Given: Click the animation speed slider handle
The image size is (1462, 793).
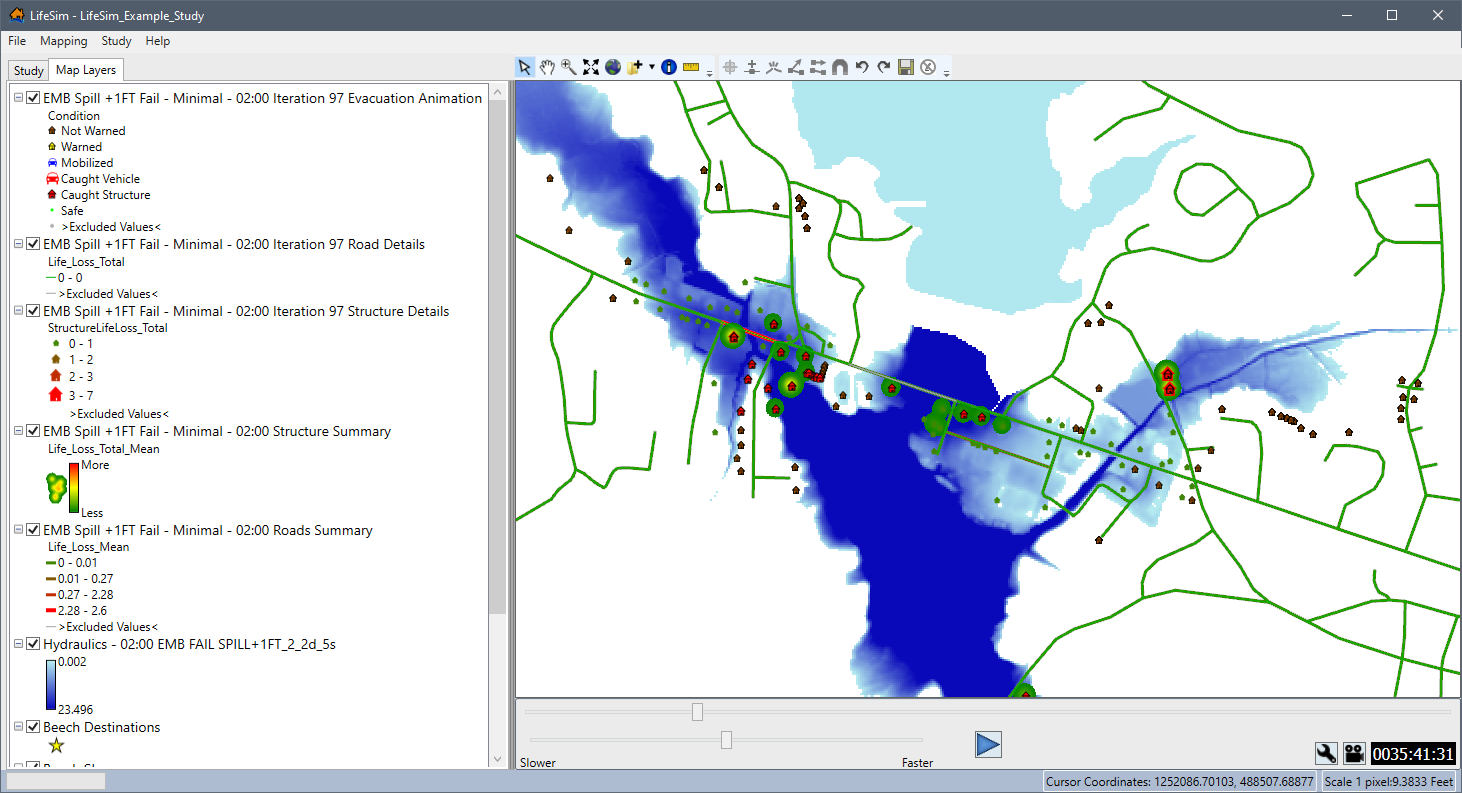Looking at the screenshot, I should pyautogui.click(x=727, y=740).
